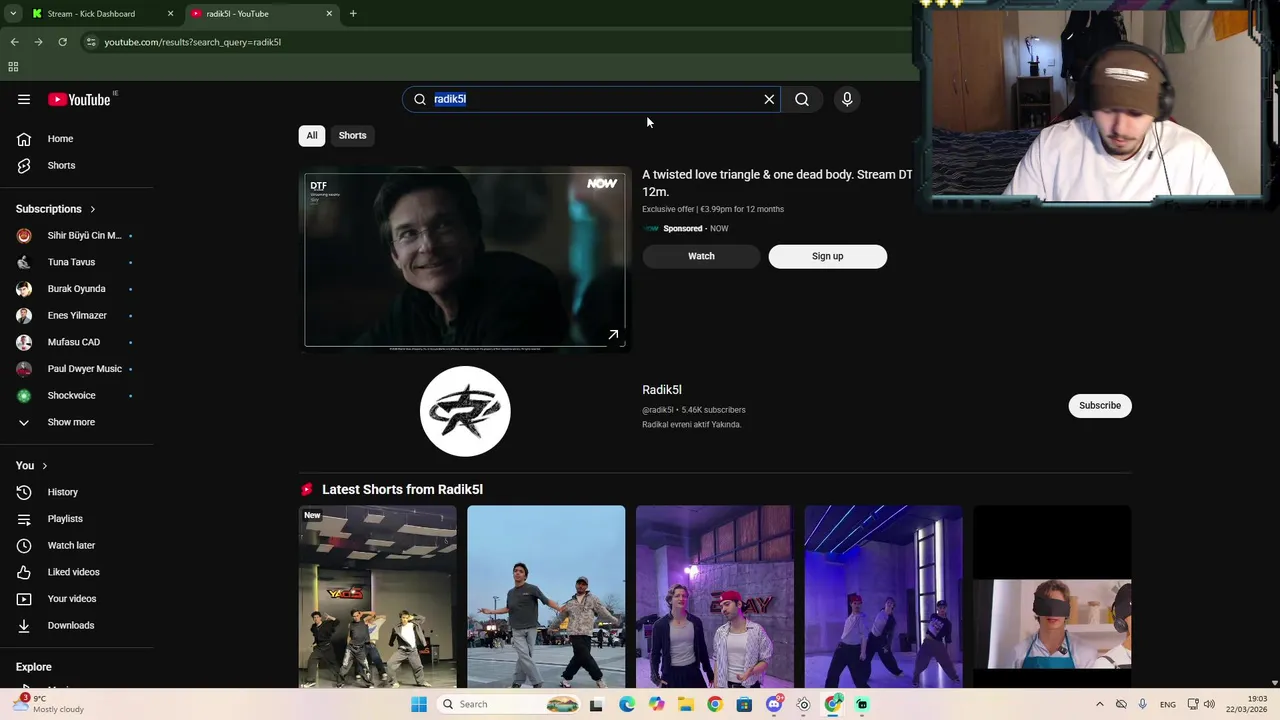Click the Sign up button on ad

coord(827,256)
